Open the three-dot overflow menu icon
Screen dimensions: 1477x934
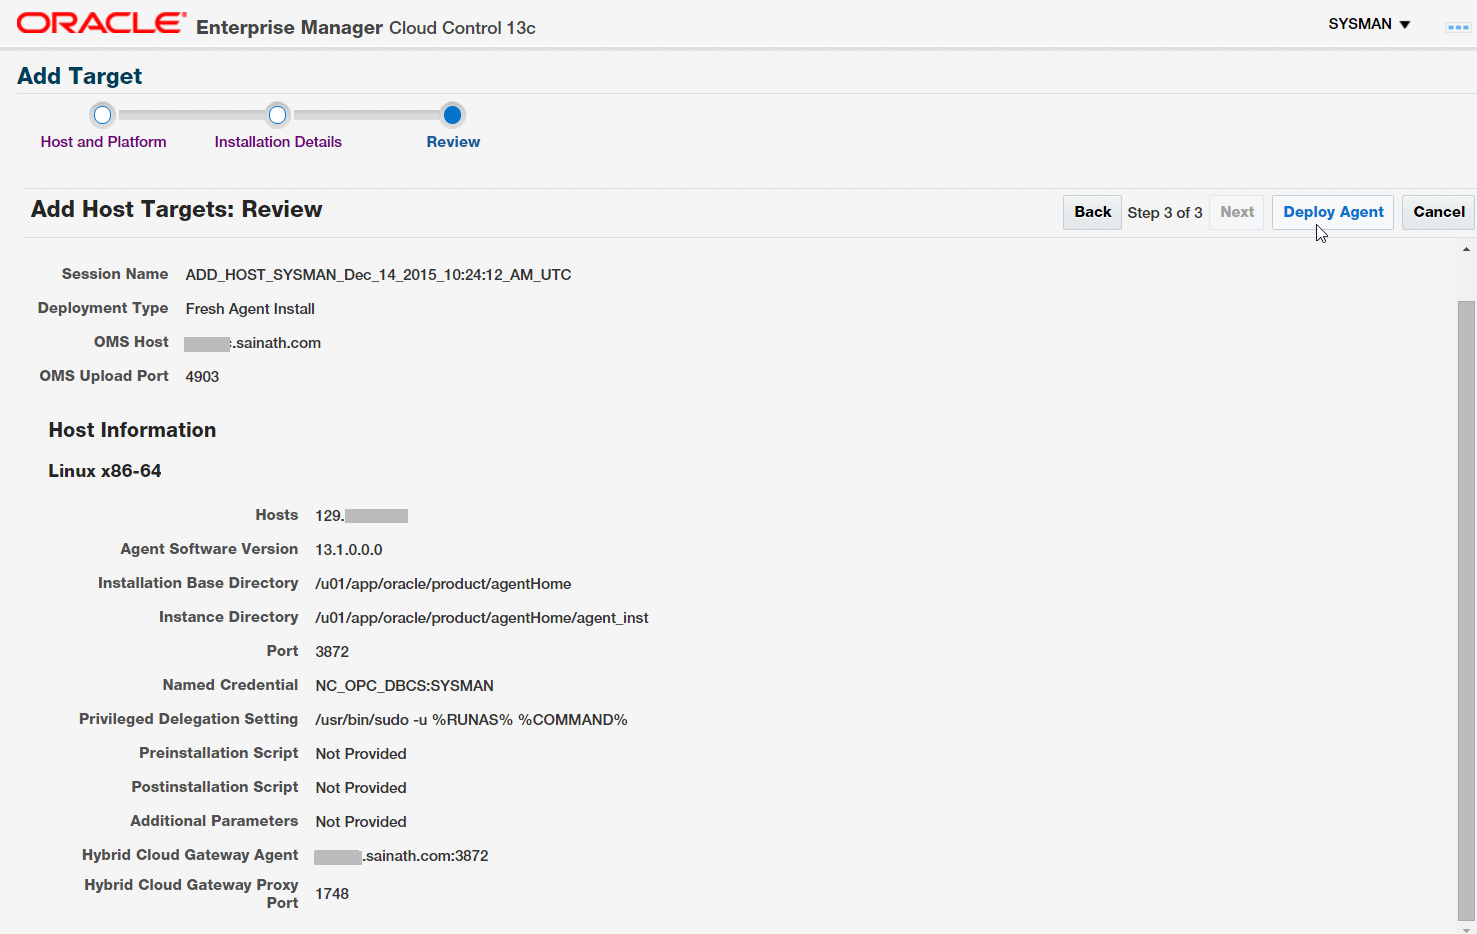tap(1458, 27)
